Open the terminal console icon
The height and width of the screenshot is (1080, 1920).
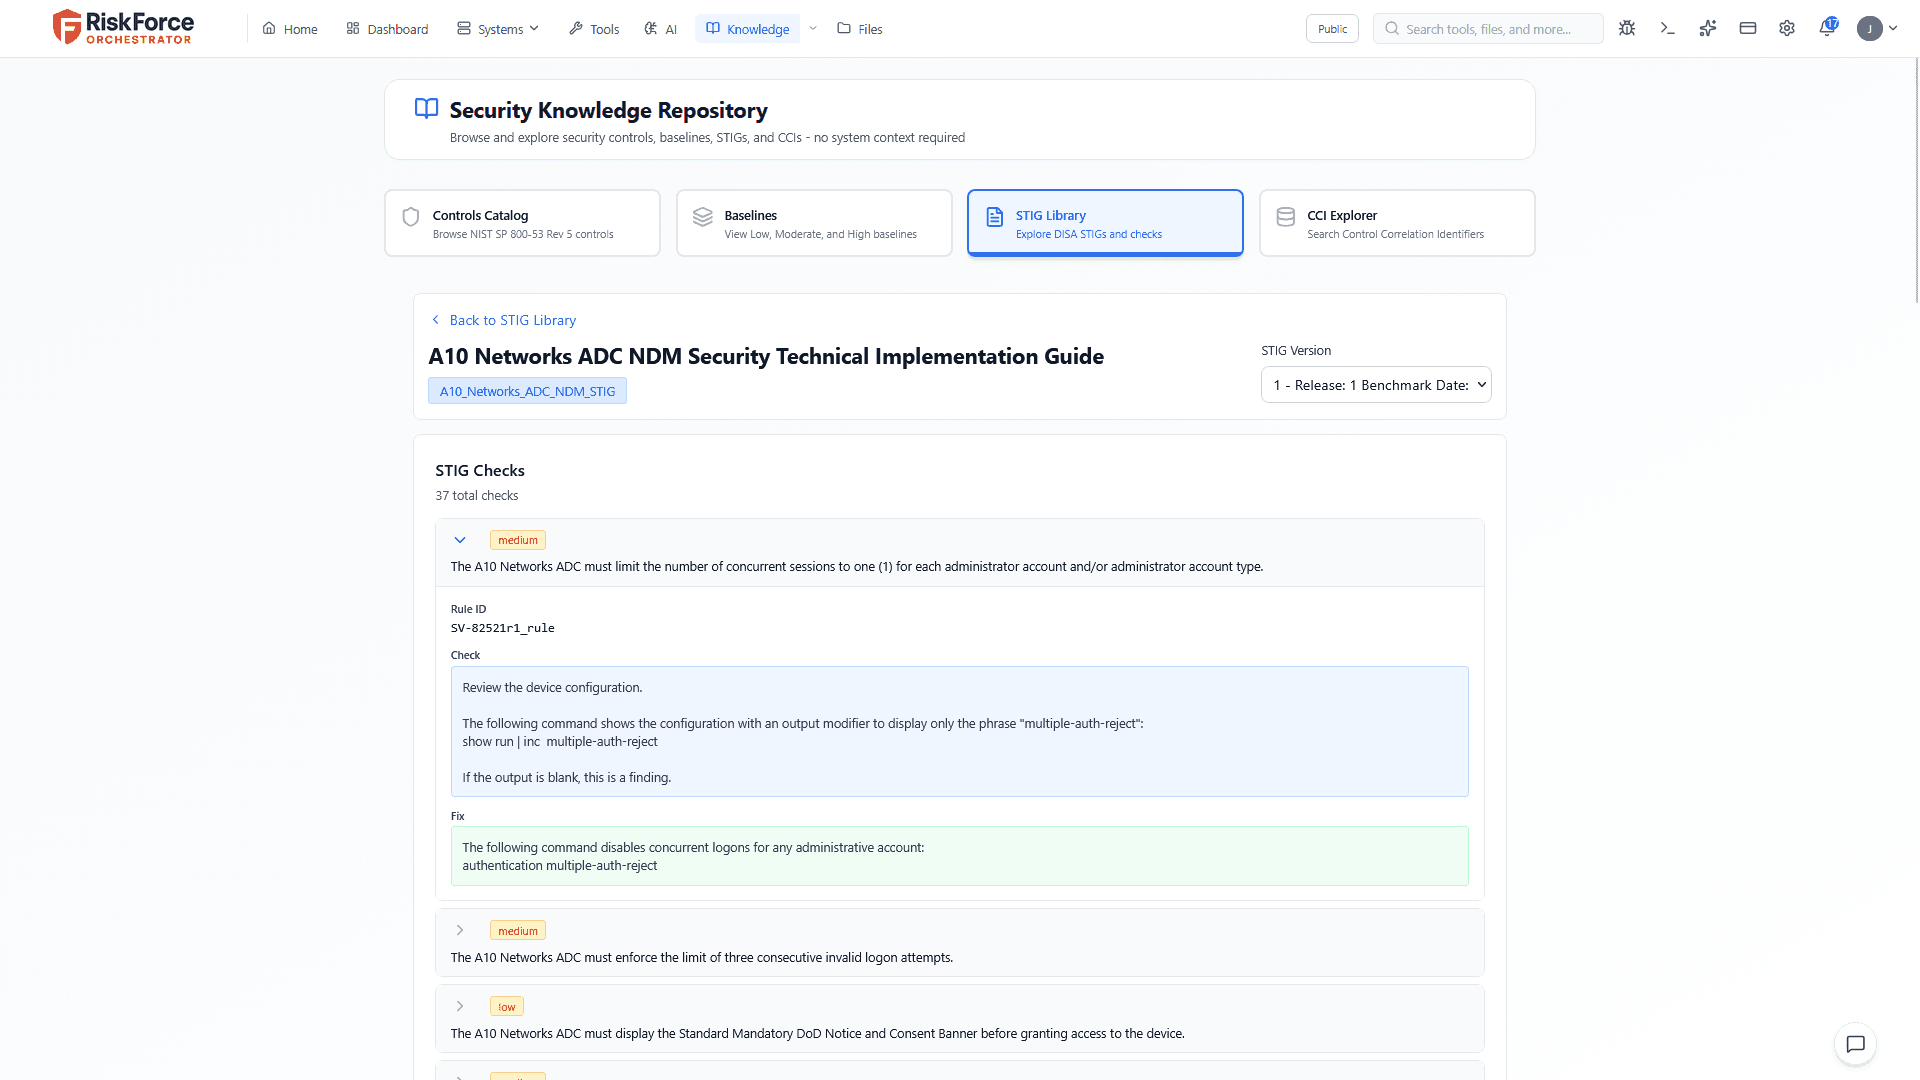1667,29
